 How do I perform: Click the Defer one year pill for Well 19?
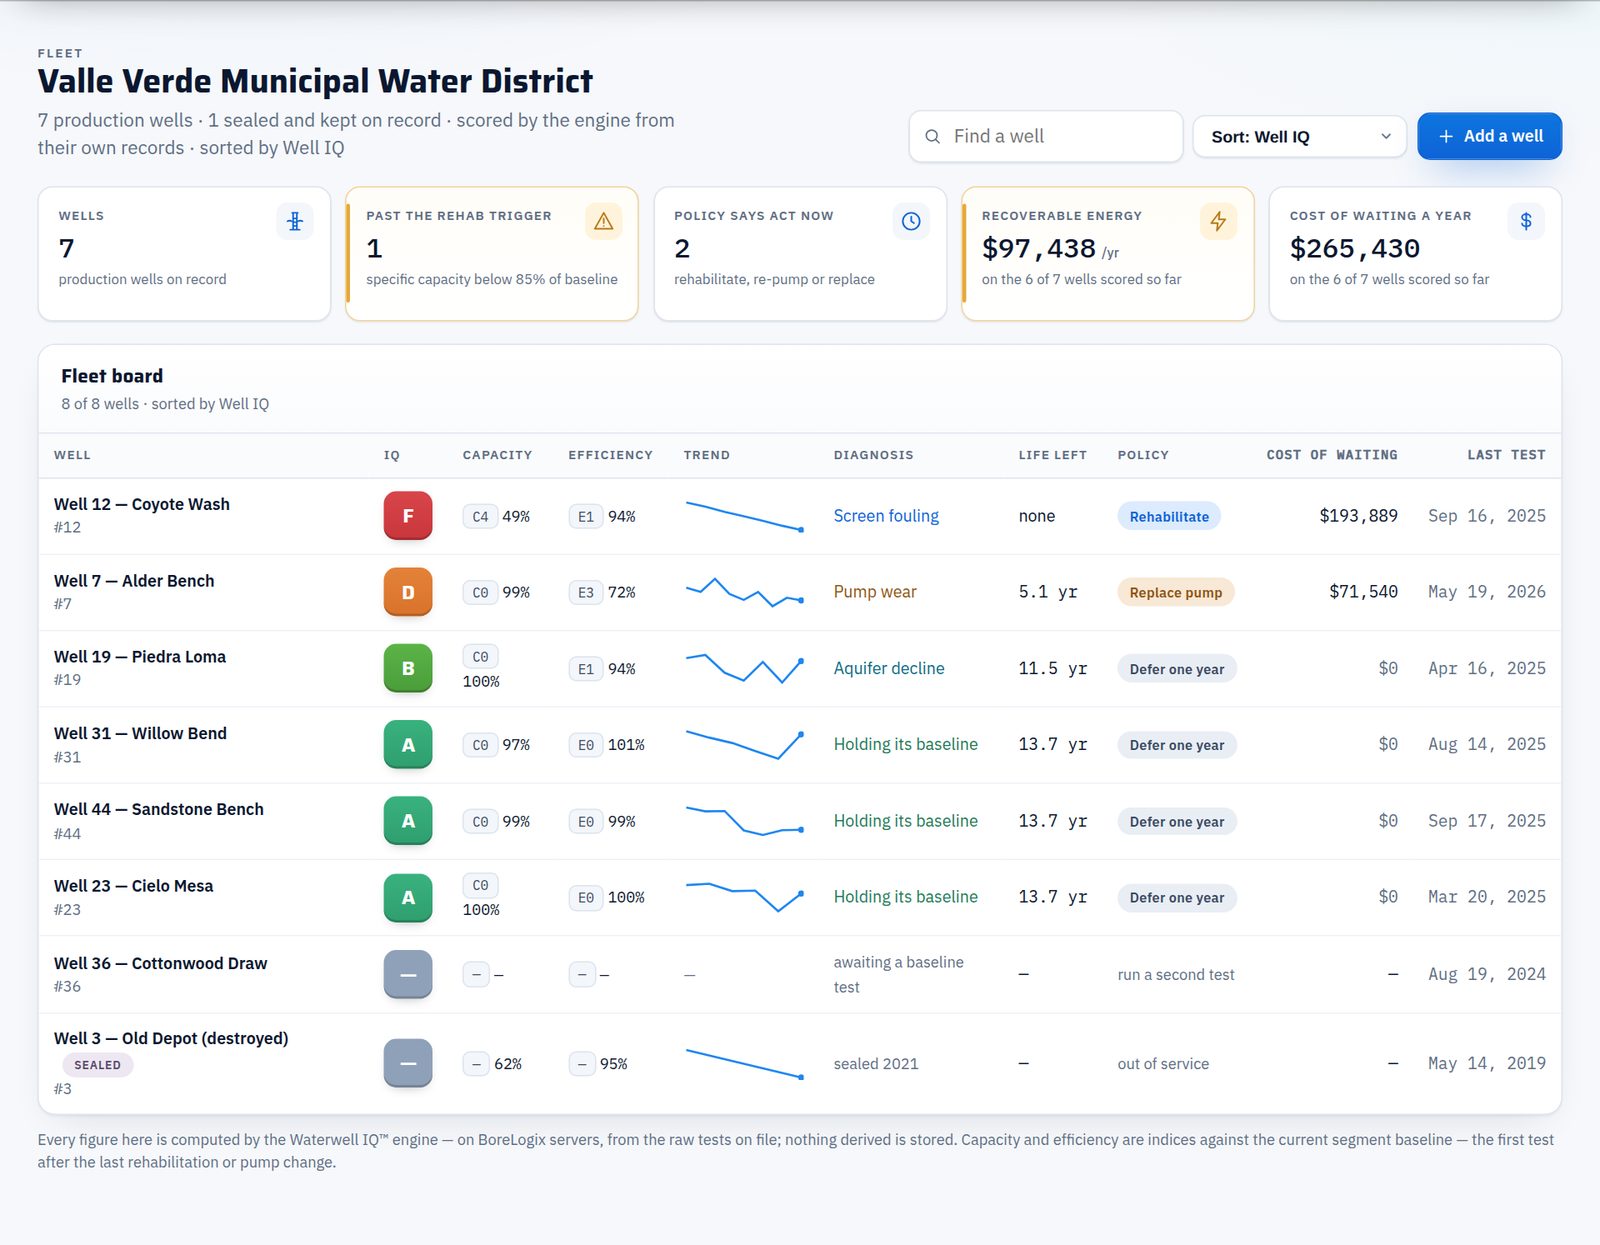point(1177,669)
